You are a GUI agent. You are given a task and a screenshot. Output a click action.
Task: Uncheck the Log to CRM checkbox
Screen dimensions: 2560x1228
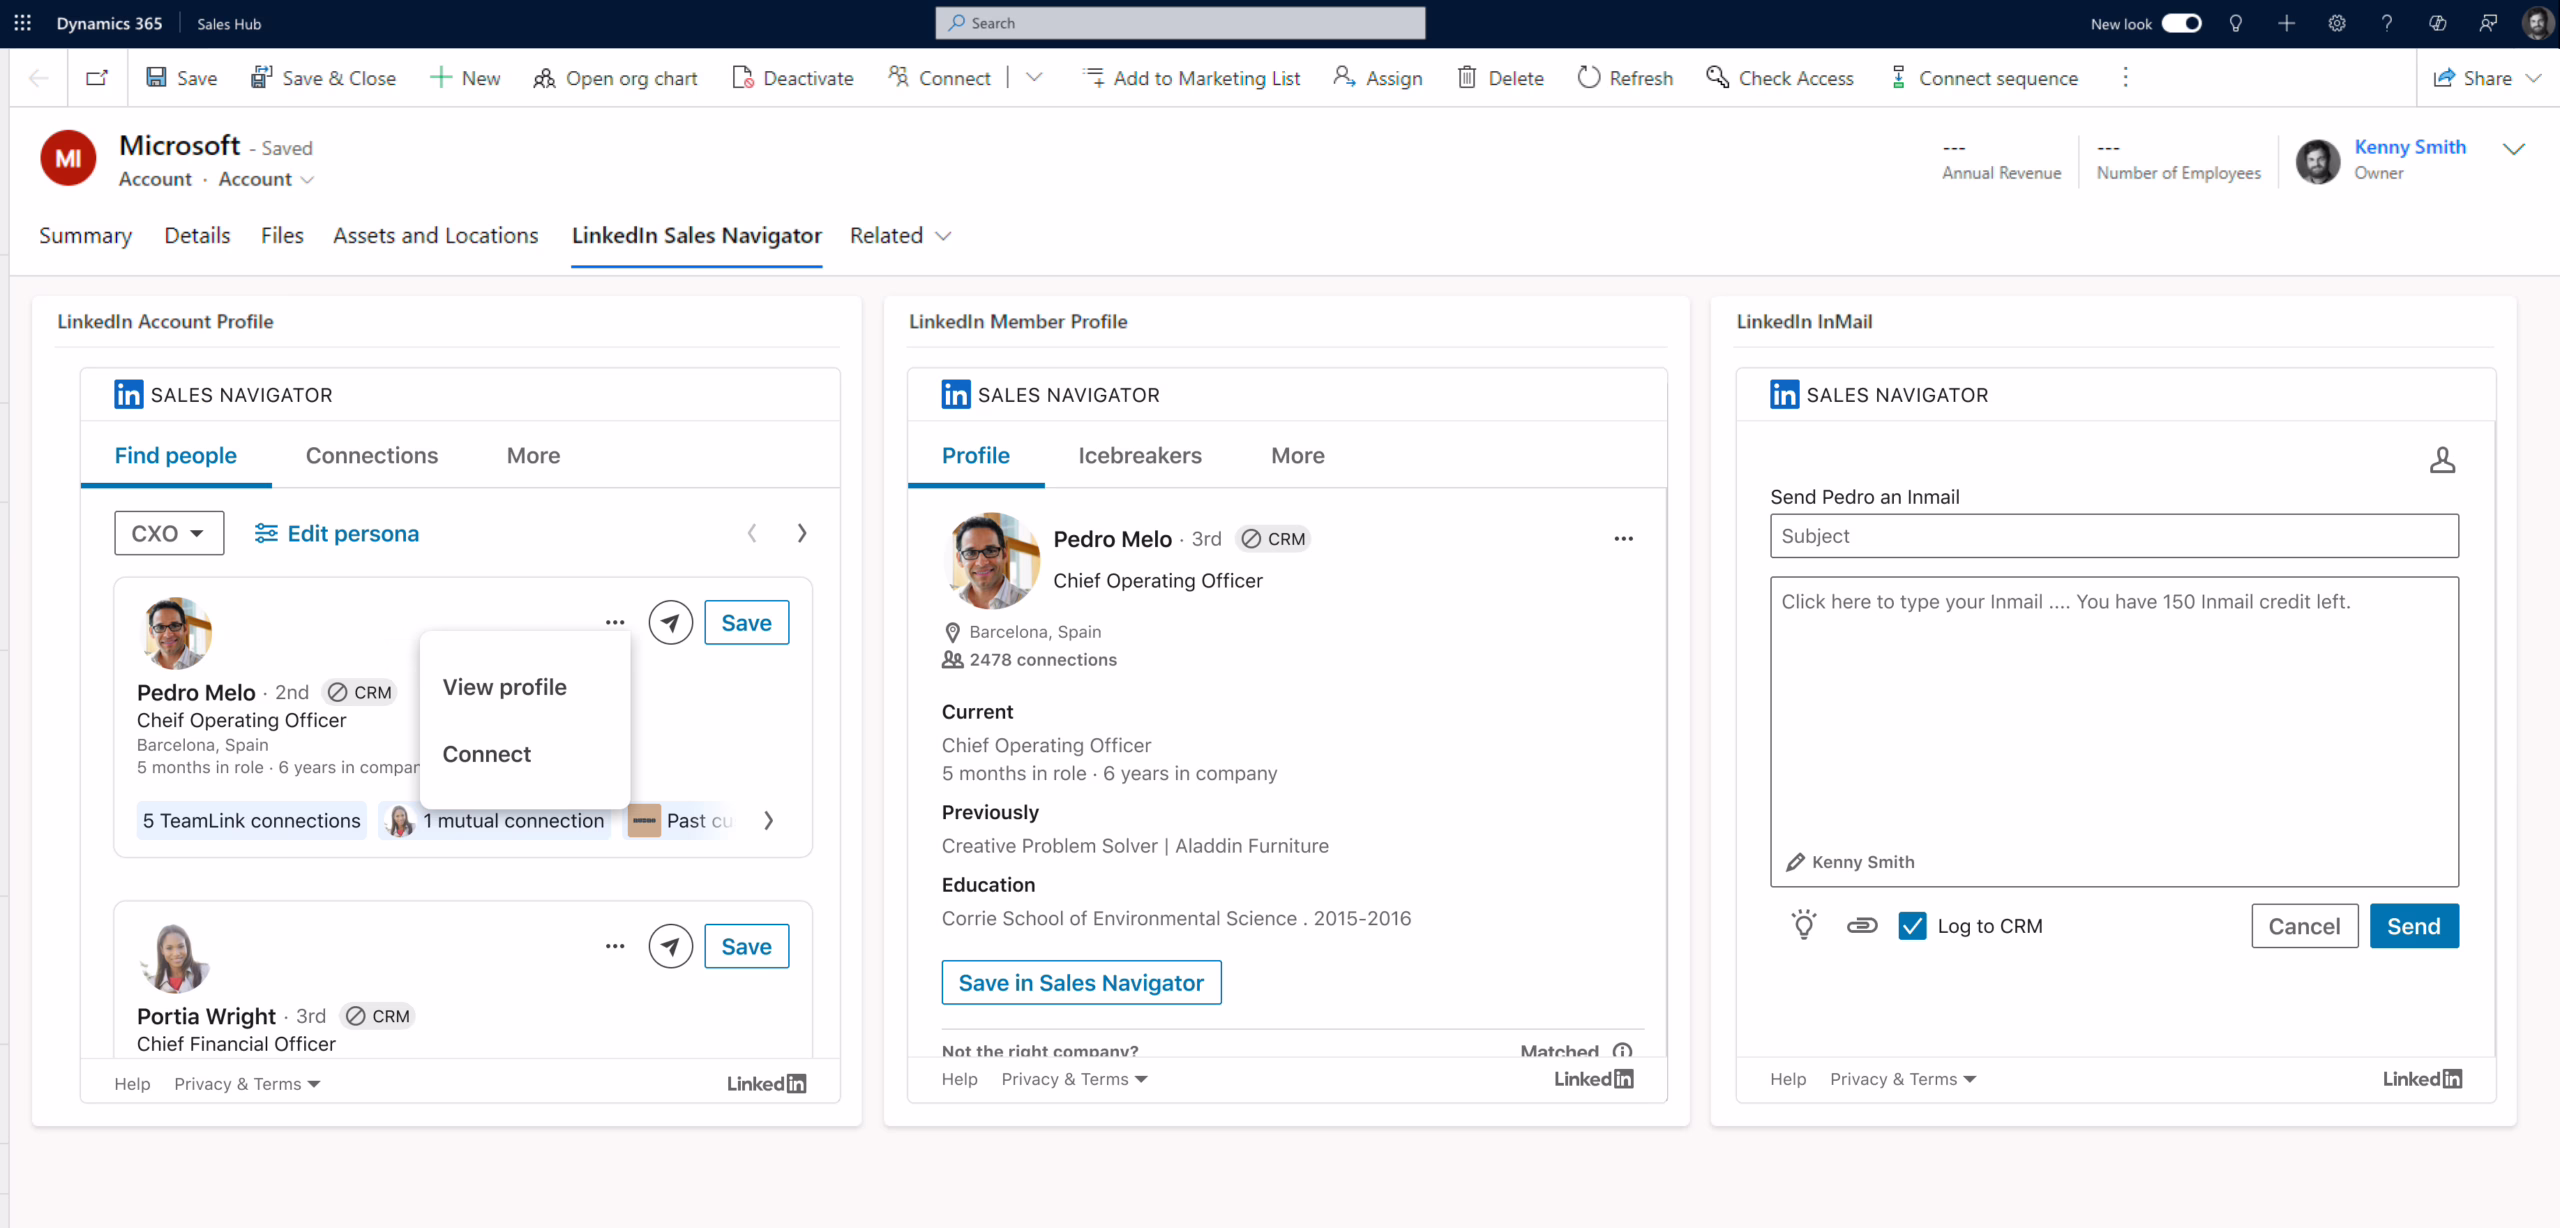tap(1912, 926)
